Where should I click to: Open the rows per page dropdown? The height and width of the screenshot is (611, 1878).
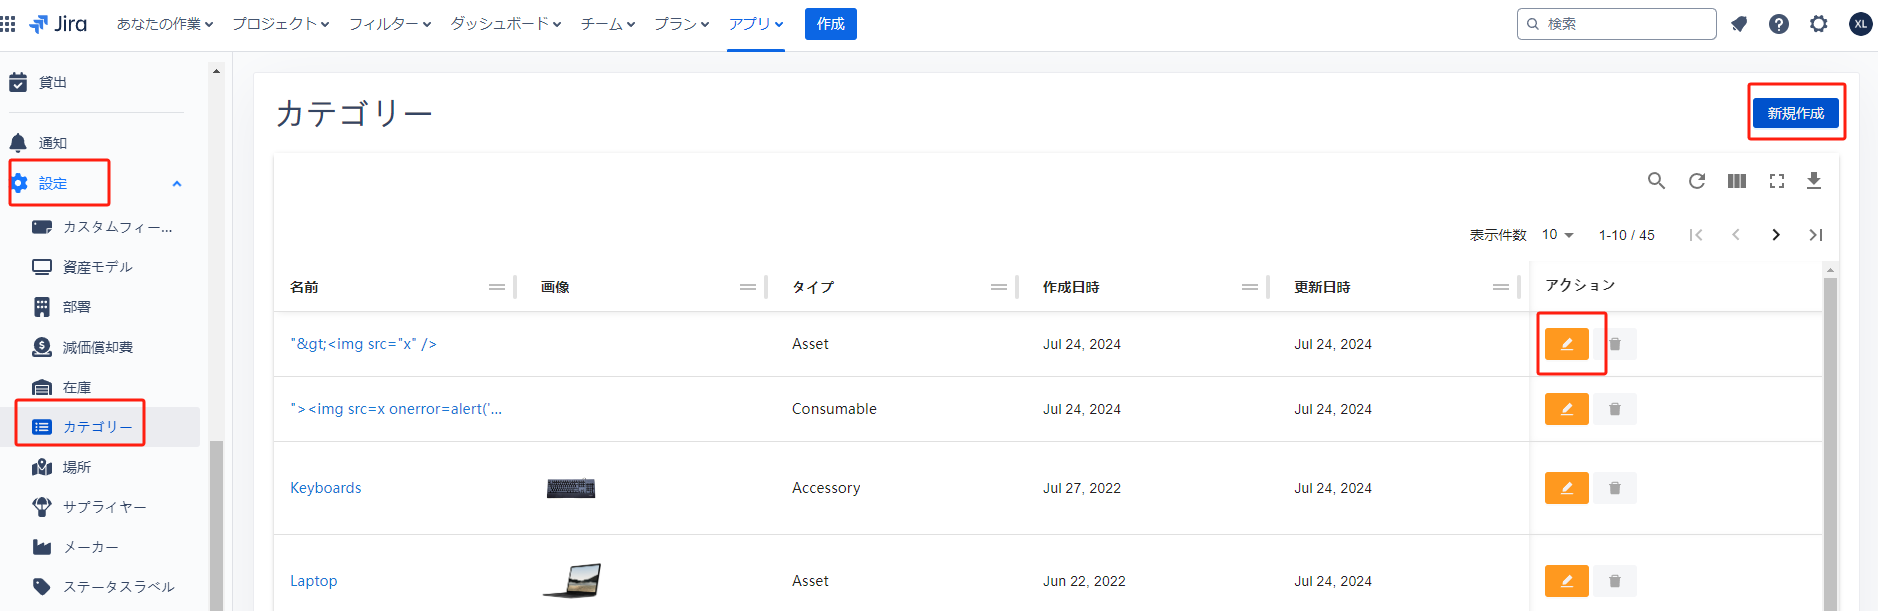[x=1557, y=235]
